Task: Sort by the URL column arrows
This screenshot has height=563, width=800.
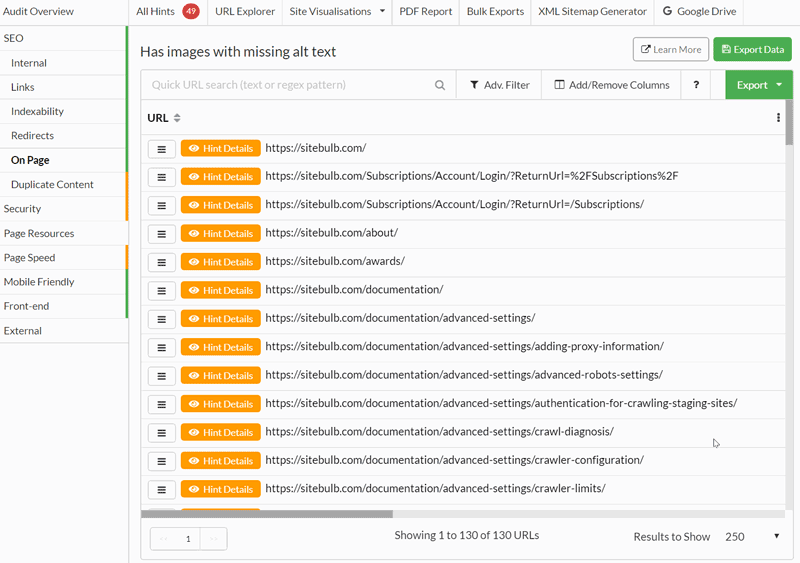Action: point(177,118)
